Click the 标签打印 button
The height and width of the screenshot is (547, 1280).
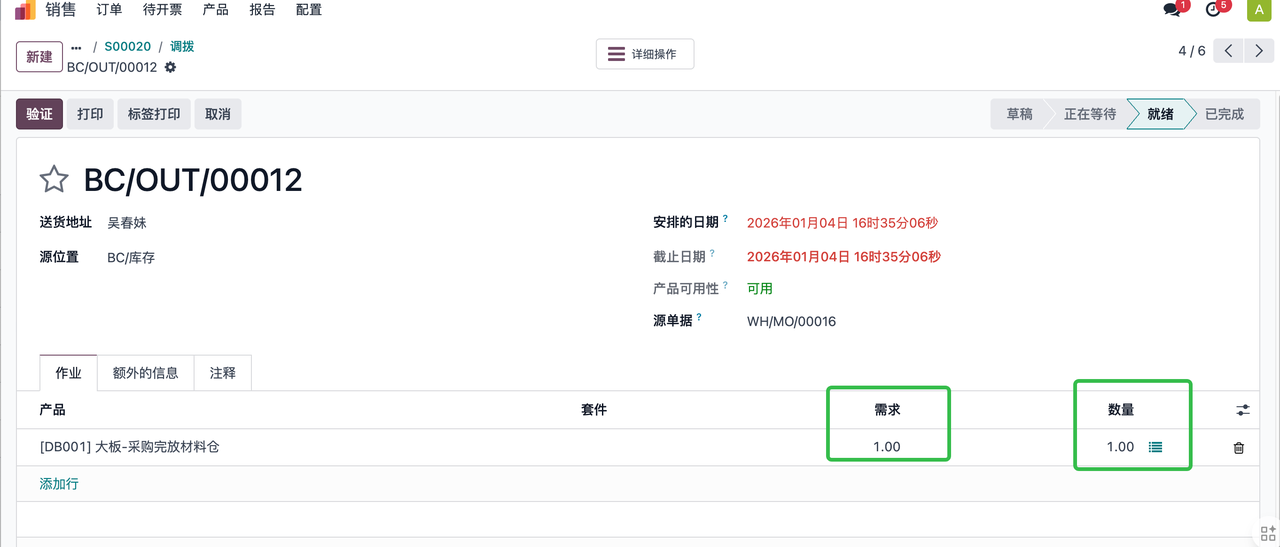(x=154, y=114)
